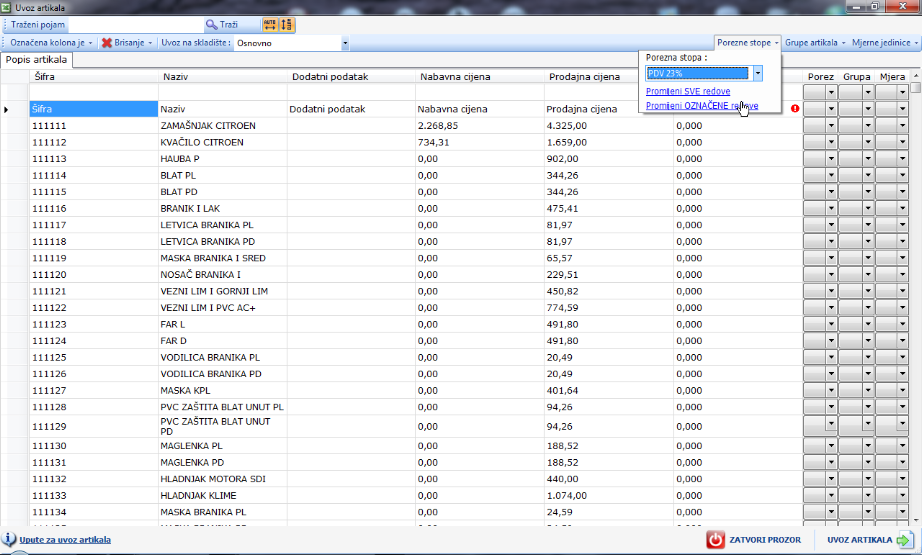Select the Popis artikala tab

tap(36, 60)
